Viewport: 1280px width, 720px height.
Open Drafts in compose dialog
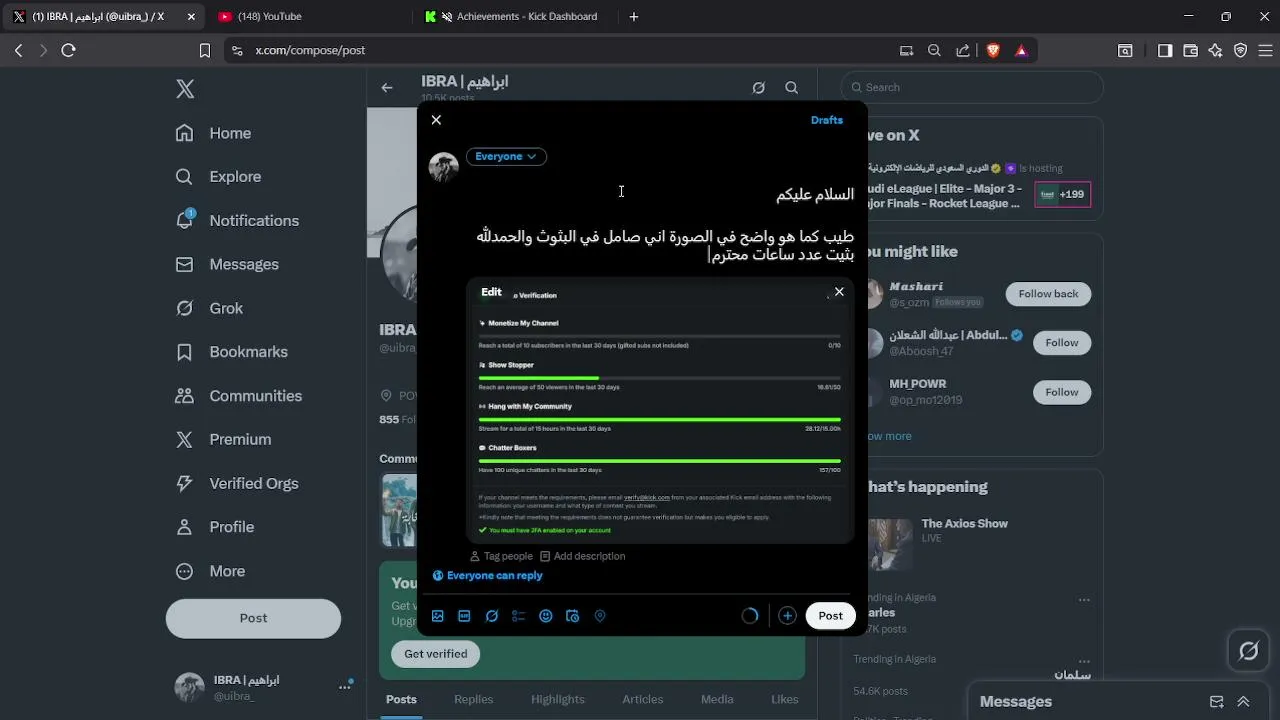[x=827, y=120]
